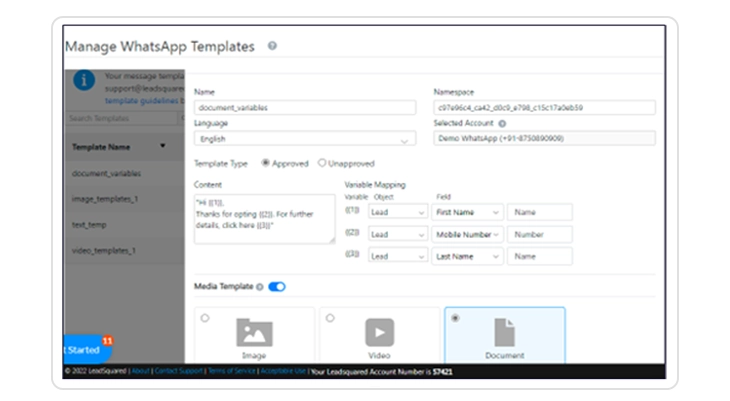The height and width of the screenshot is (401, 730).
Task: Click the Image media type icon
Action: (254, 332)
